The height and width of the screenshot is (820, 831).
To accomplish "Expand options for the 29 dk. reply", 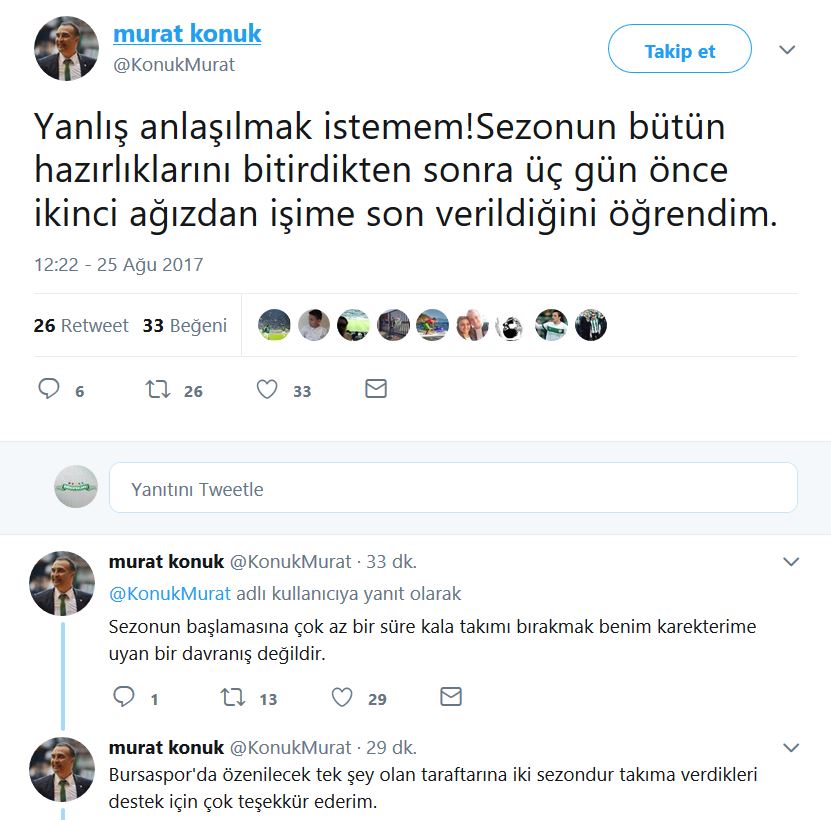I will [x=791, y=748].
